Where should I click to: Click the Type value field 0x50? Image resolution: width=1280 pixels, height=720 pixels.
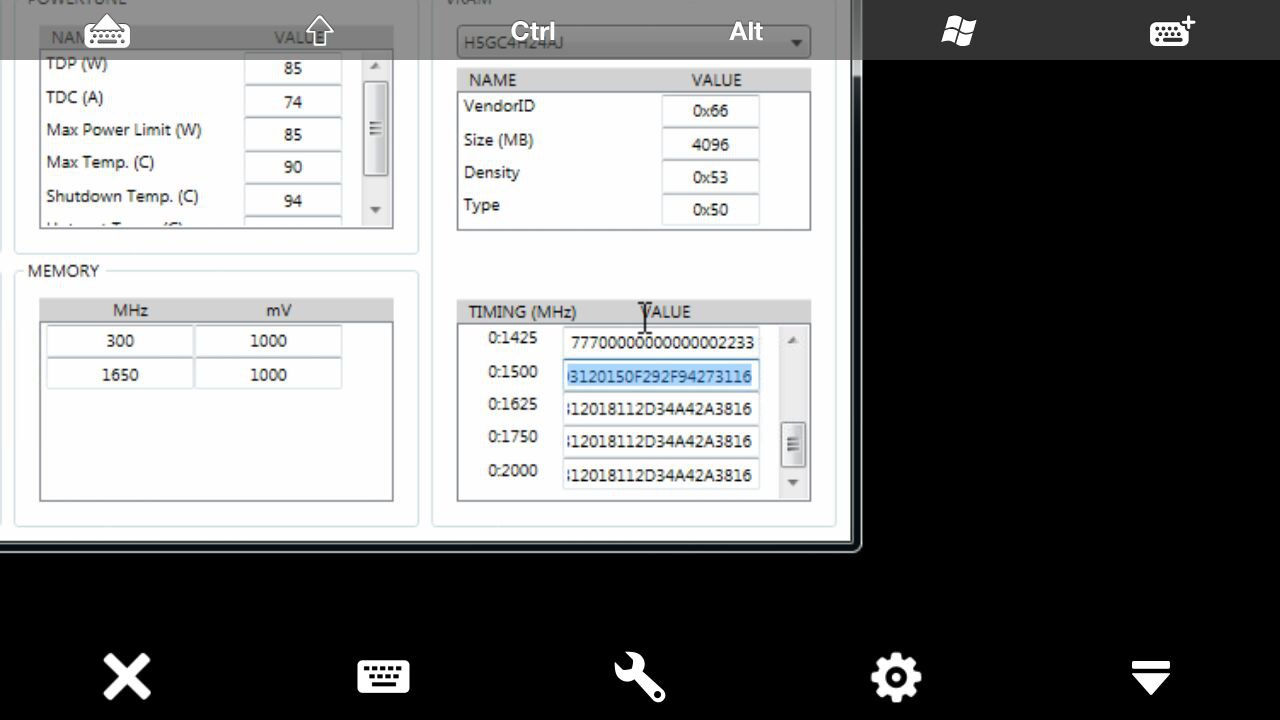tap(710, 210)
